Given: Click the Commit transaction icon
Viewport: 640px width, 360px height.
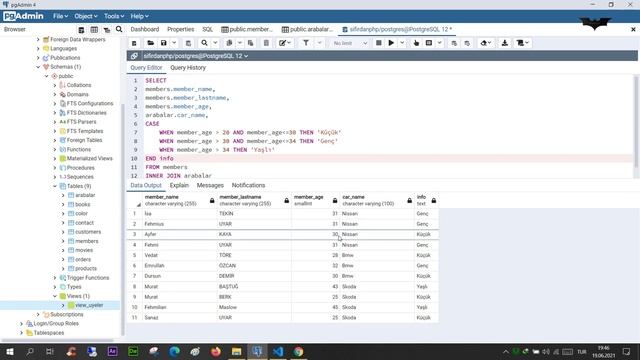Looking at the screenshot, I should click(454, 43).
